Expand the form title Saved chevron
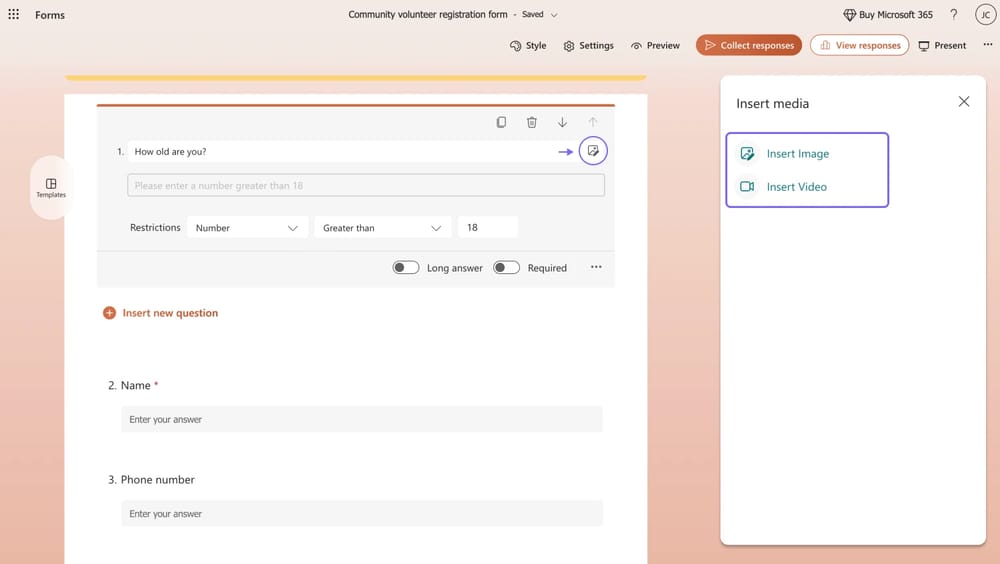Screen dimensions: 1000x564 pos(555,15)
